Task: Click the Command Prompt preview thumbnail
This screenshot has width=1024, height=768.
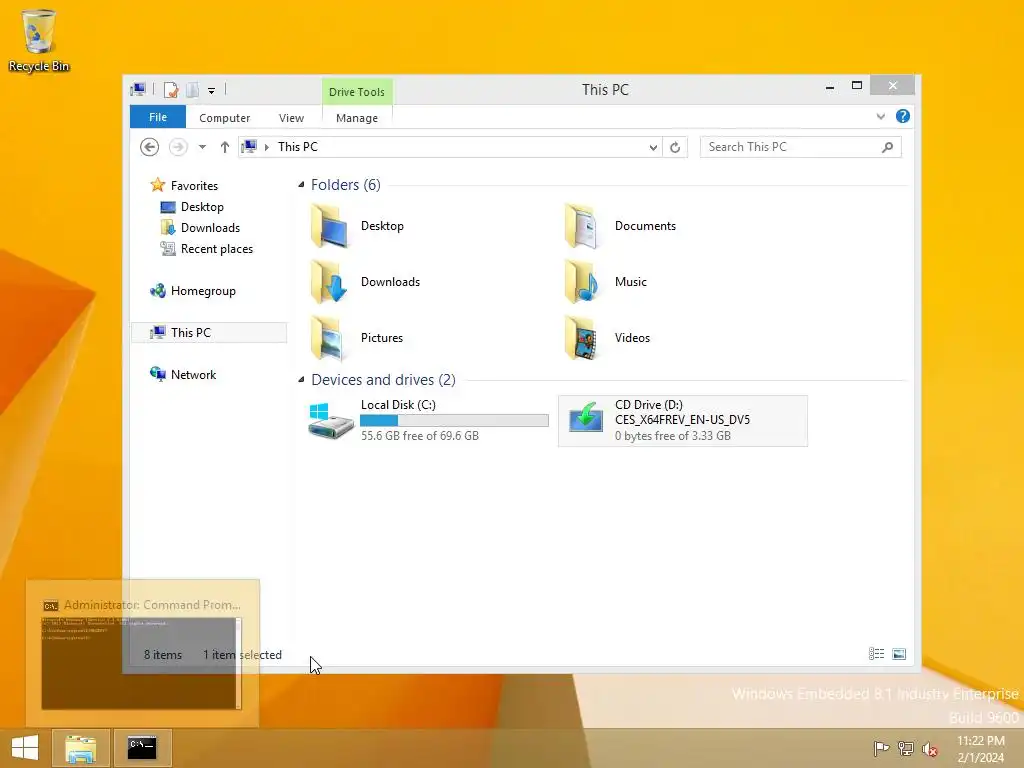Action: [x=141, y=664]
